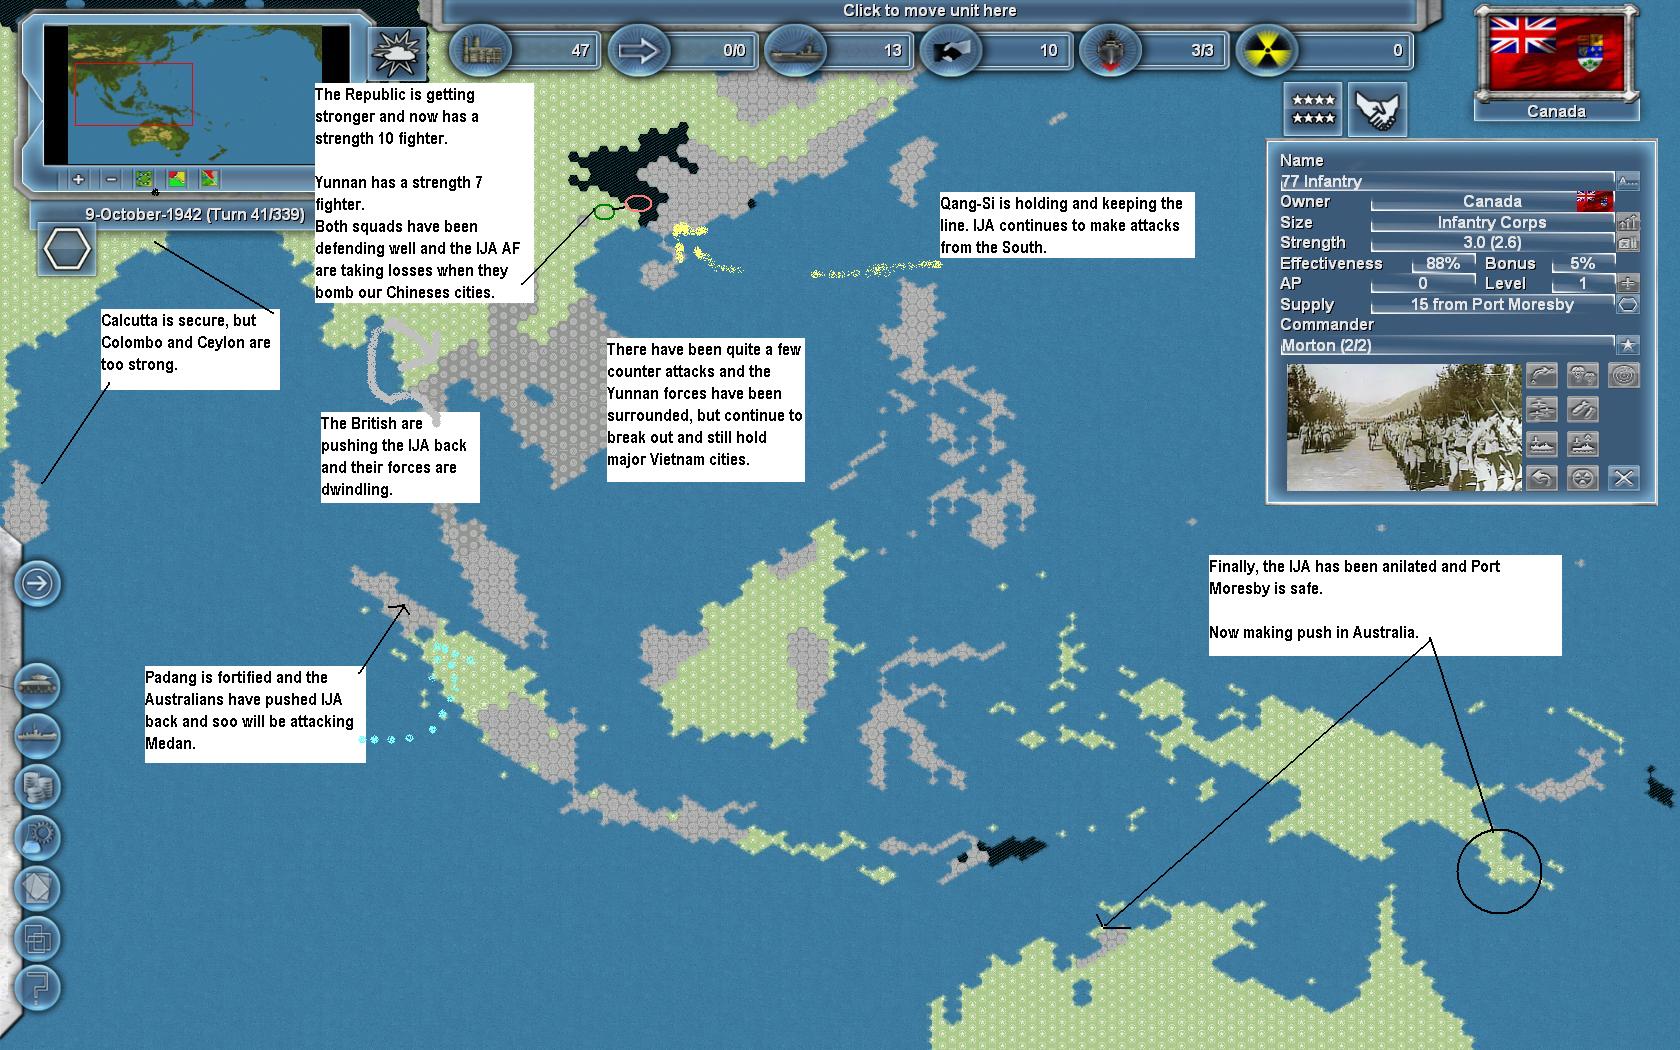The height and width of the screenshot is (1050, 1680).
Task: Click the bomb attack action icon
Action: click(1583, 409)
